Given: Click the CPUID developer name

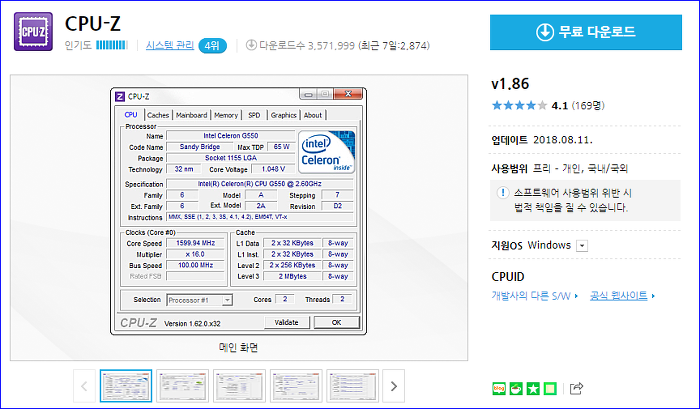Looking at the screenshot, I should point(508,277).
